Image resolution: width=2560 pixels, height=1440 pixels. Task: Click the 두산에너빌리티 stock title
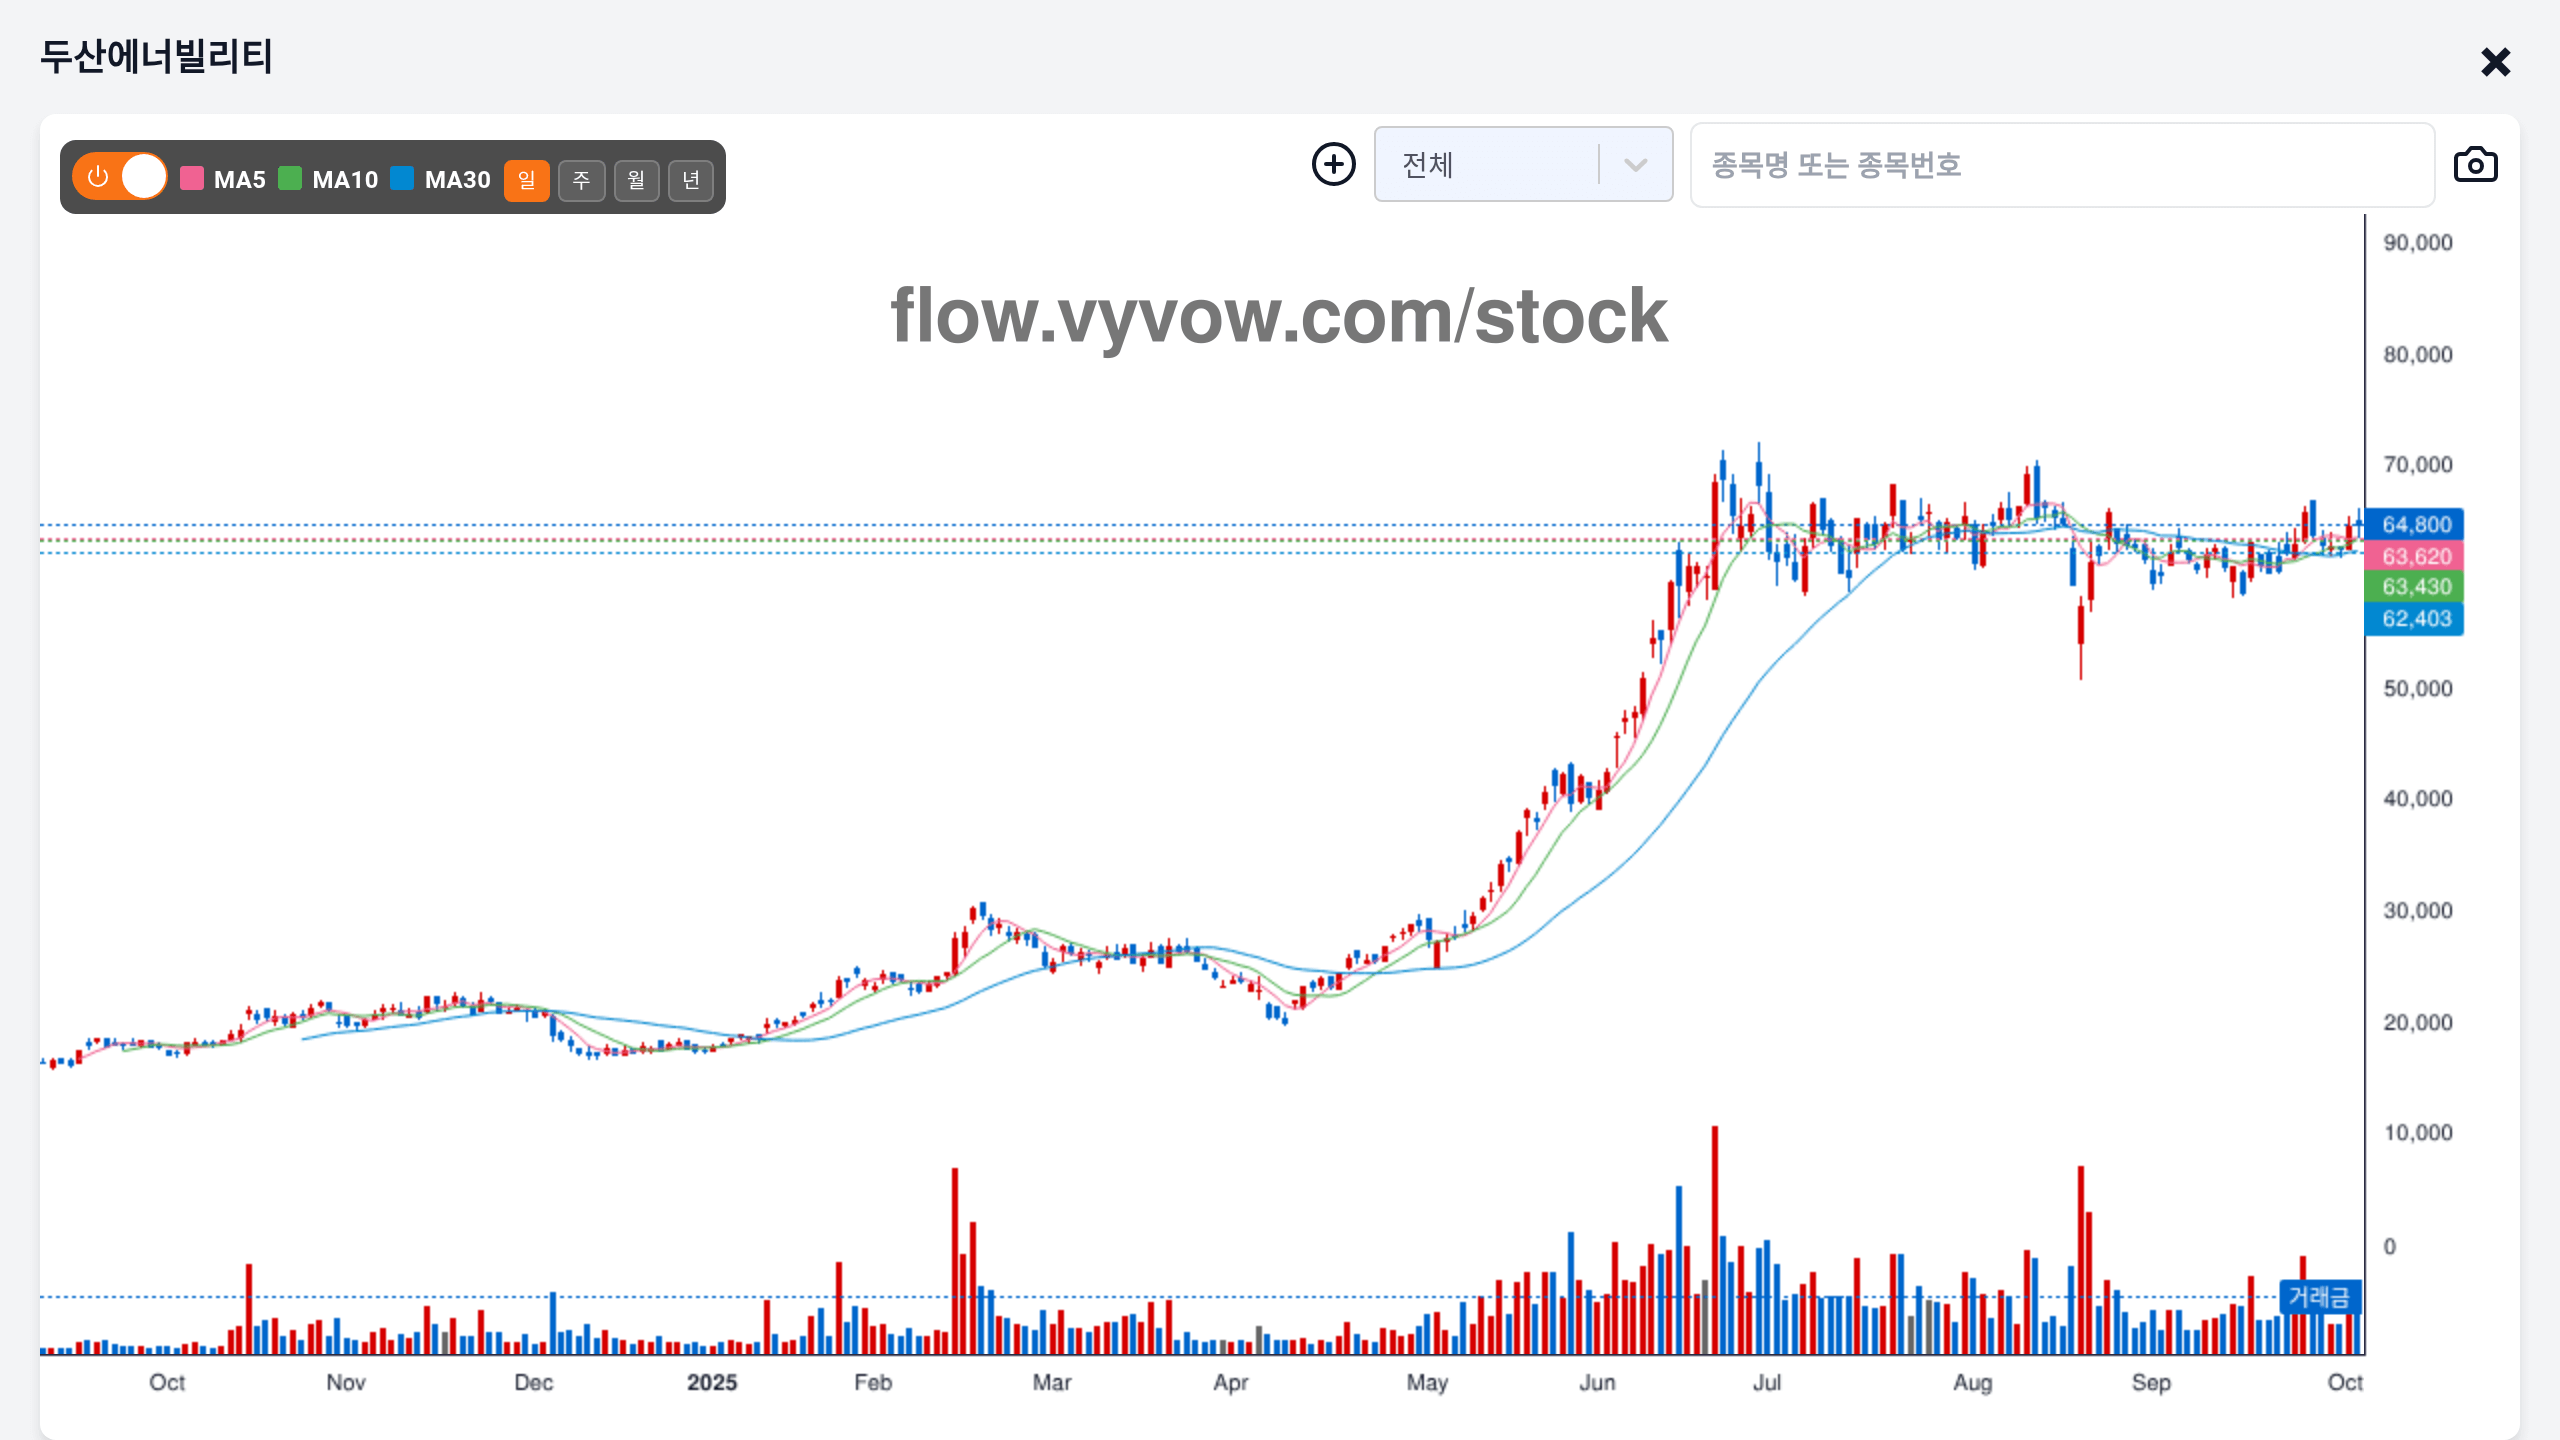click(156, 56)
